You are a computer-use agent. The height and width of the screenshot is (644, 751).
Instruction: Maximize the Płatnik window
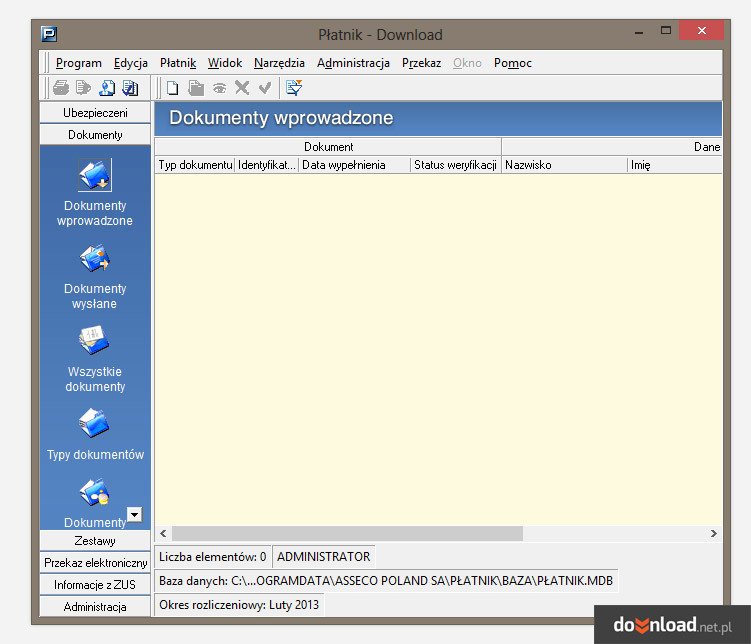(665, 31)
